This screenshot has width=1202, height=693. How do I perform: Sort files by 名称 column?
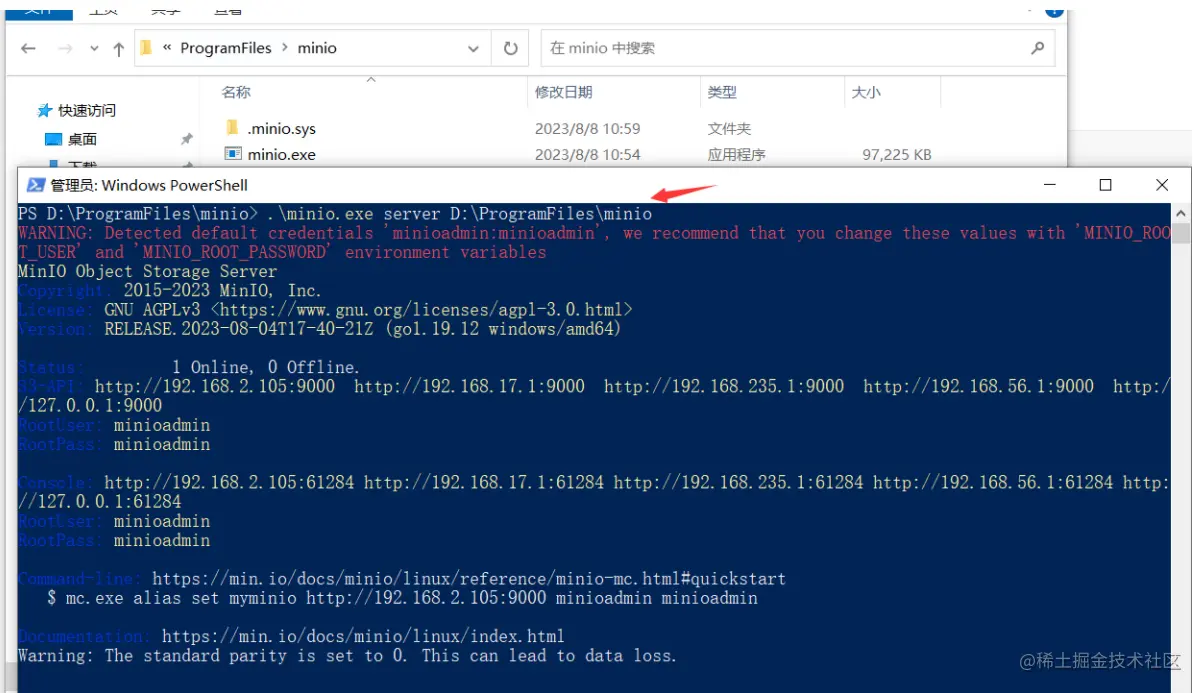point(236,92)
